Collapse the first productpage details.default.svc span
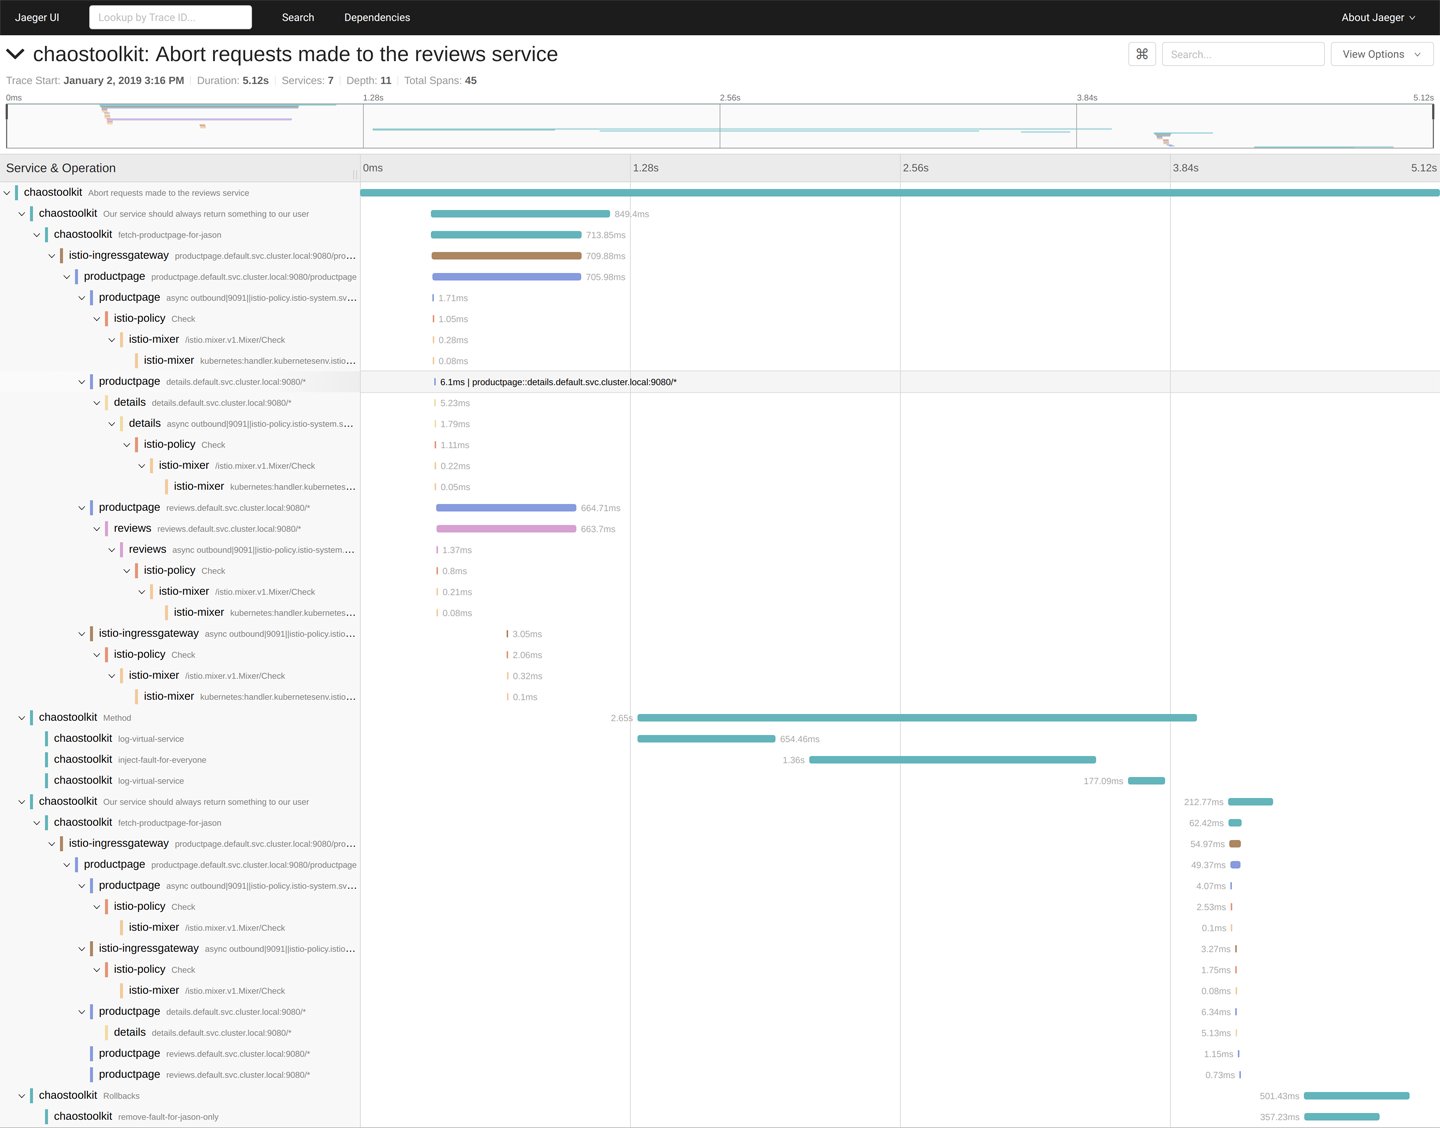 [x=82, y=382]
